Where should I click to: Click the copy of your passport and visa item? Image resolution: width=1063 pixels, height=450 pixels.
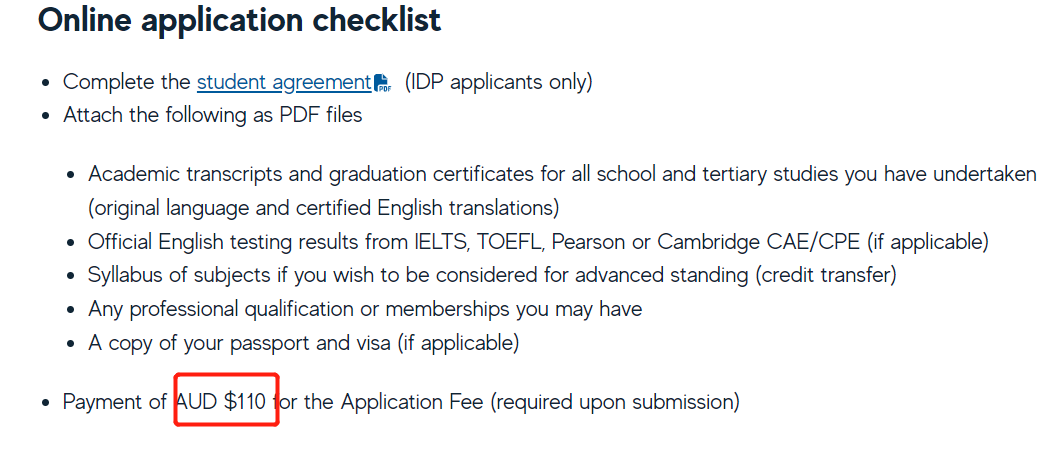tap(304, 343)
